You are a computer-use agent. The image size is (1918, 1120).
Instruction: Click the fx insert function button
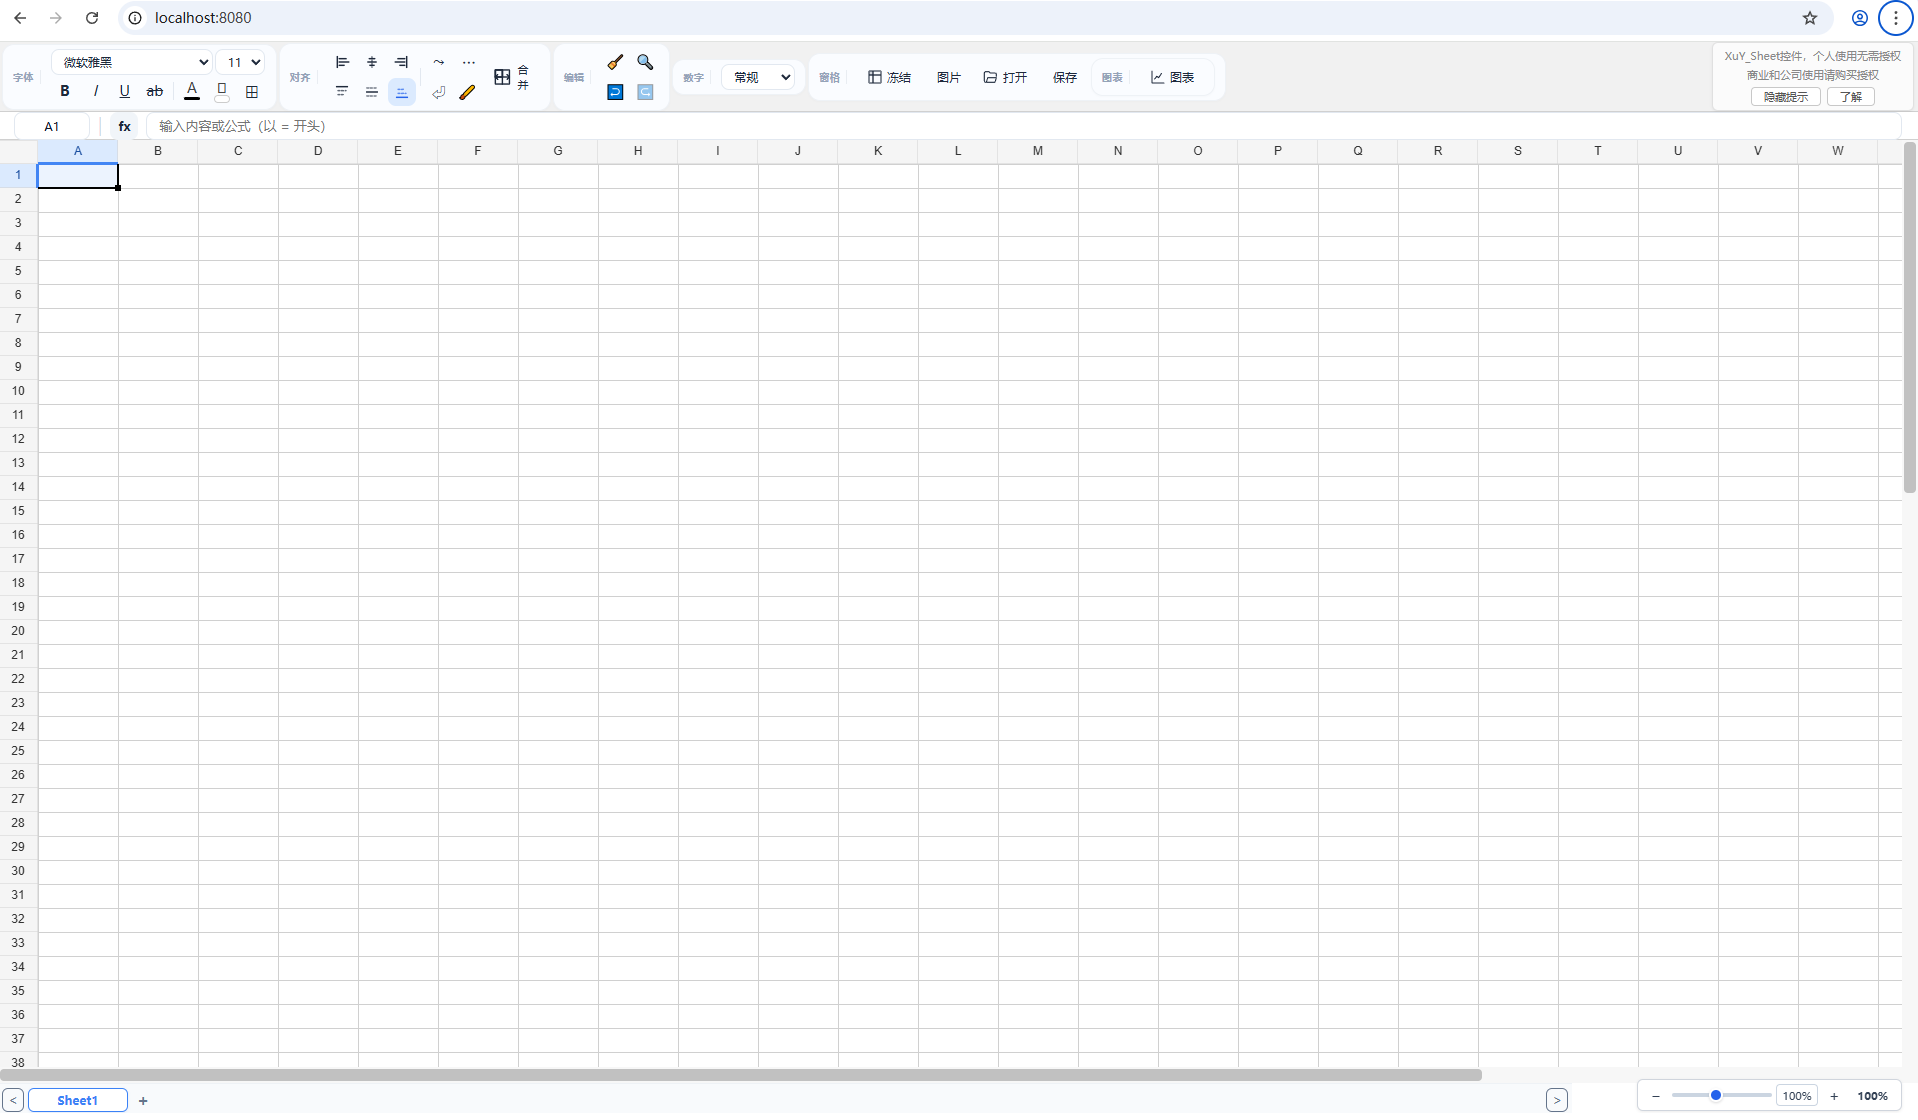click(x=124, y=126)
